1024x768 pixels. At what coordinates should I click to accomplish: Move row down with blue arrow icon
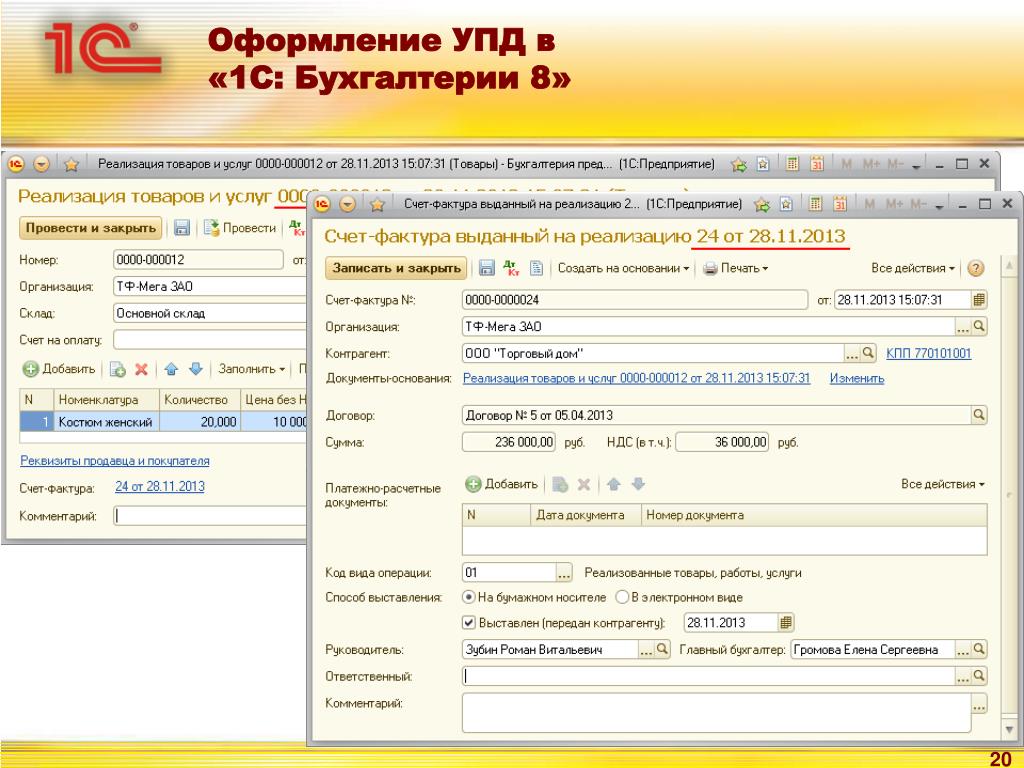tap(196, 369)
